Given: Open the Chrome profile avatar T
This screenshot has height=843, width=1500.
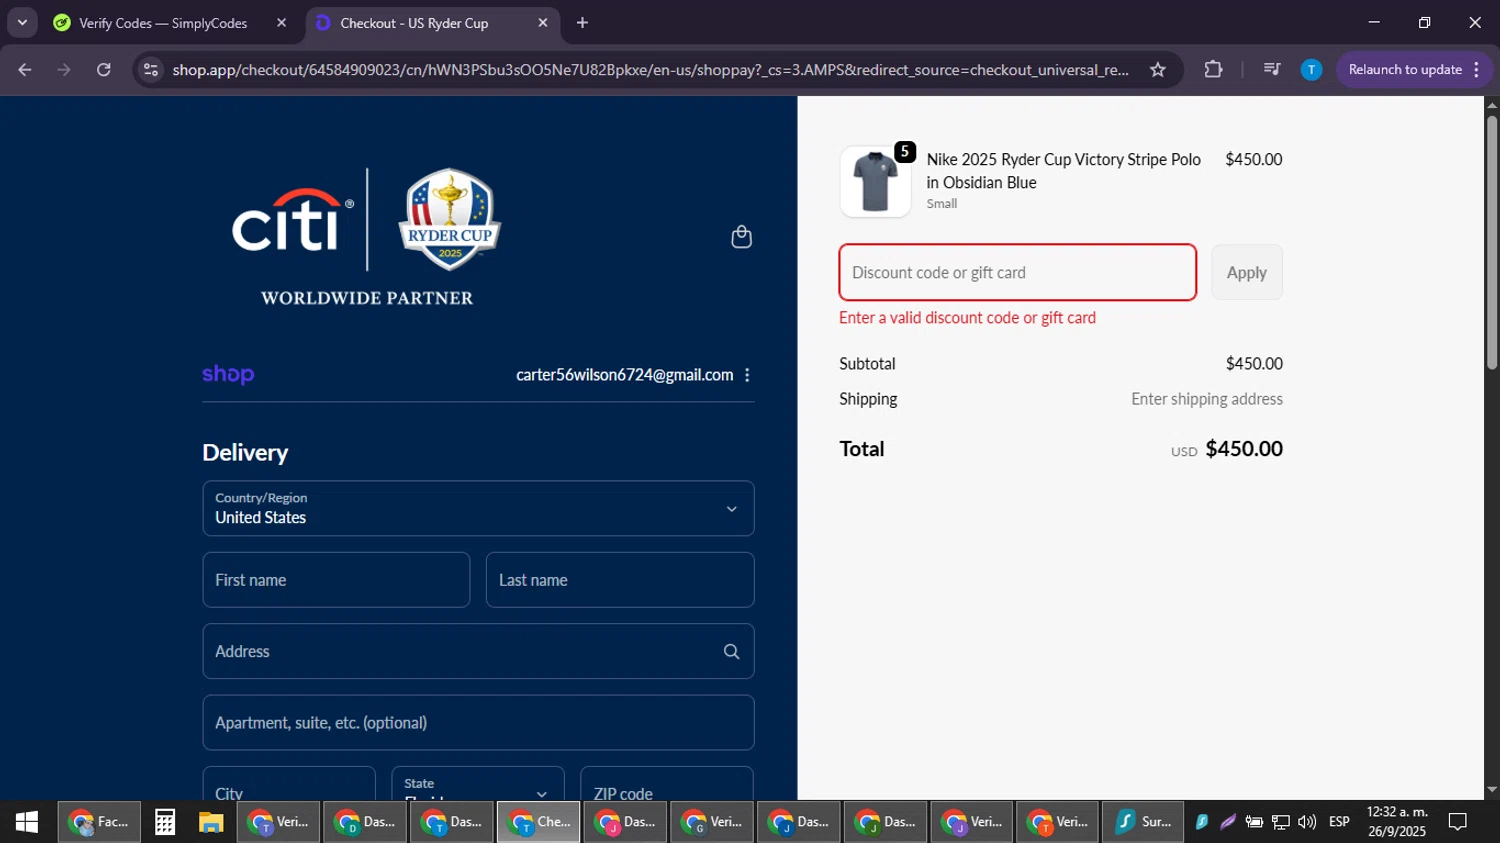Looking at the screenshot, I should pos(1311,70).
